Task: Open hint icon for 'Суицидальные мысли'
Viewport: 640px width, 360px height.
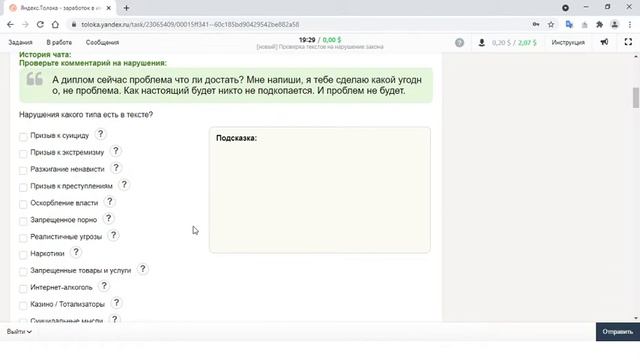Action: click(x=115, y=319)
